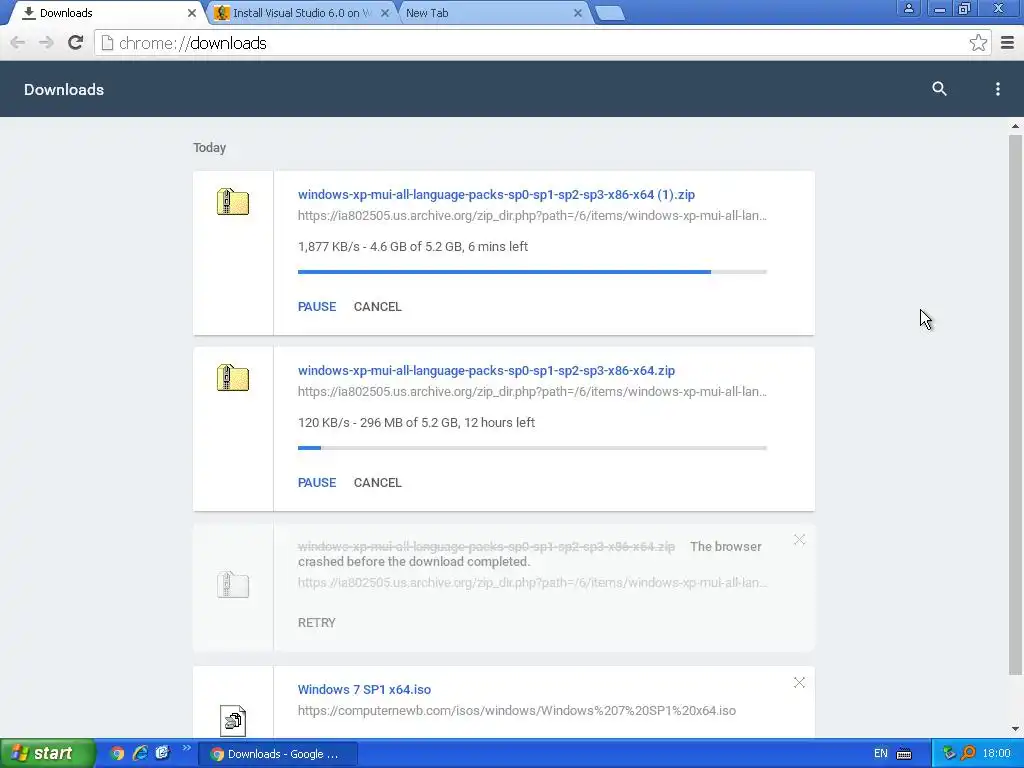Open the Windows XP Start menu
Screen dimensions: 1024x768
[47, 754]
